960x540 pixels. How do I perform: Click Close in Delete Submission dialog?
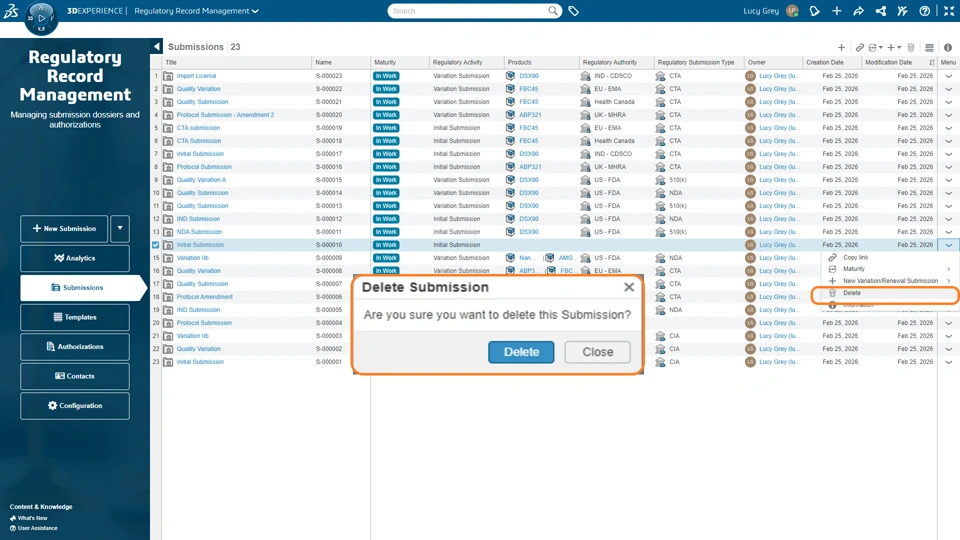pyautogui.click(x=598, y=352)
